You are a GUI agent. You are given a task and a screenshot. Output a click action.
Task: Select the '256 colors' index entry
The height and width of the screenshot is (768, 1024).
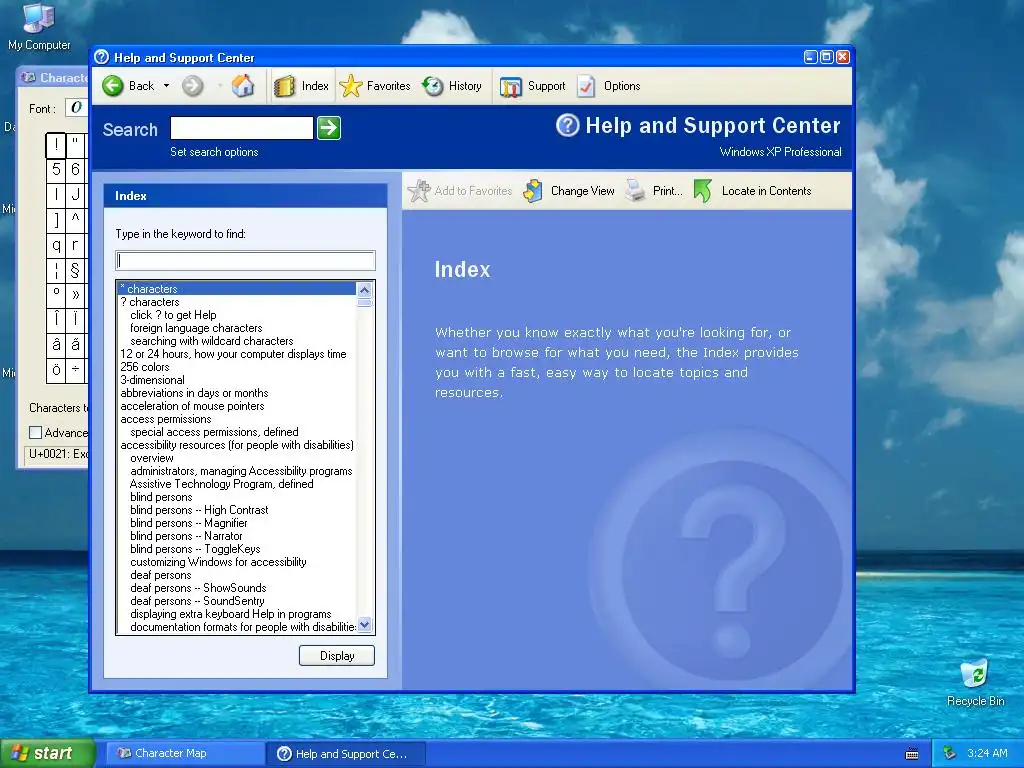coord(236,367)
